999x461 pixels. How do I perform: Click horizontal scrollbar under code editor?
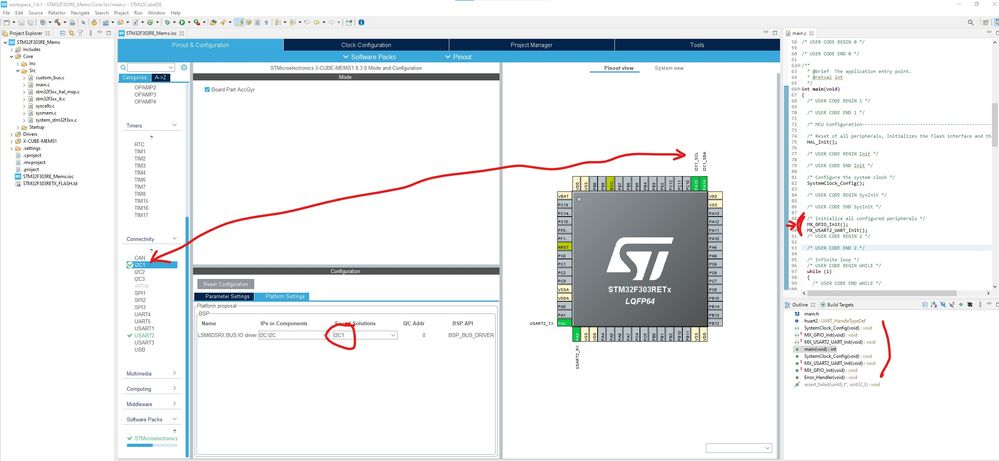(x=882, y=294)
